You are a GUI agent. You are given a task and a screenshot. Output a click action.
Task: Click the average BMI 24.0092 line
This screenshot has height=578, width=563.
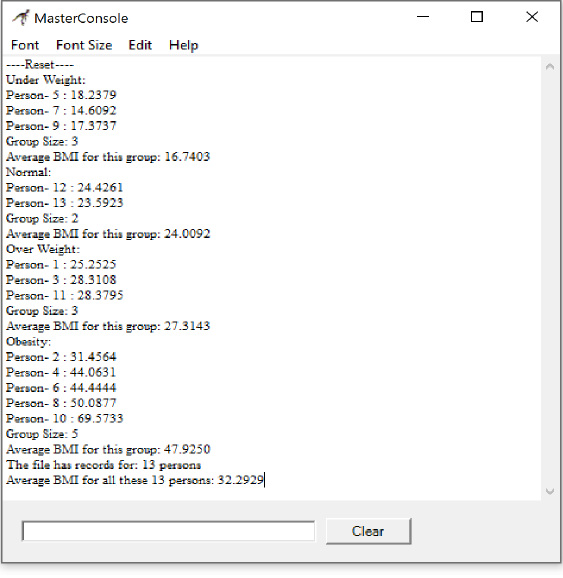(x=108, y=234)
